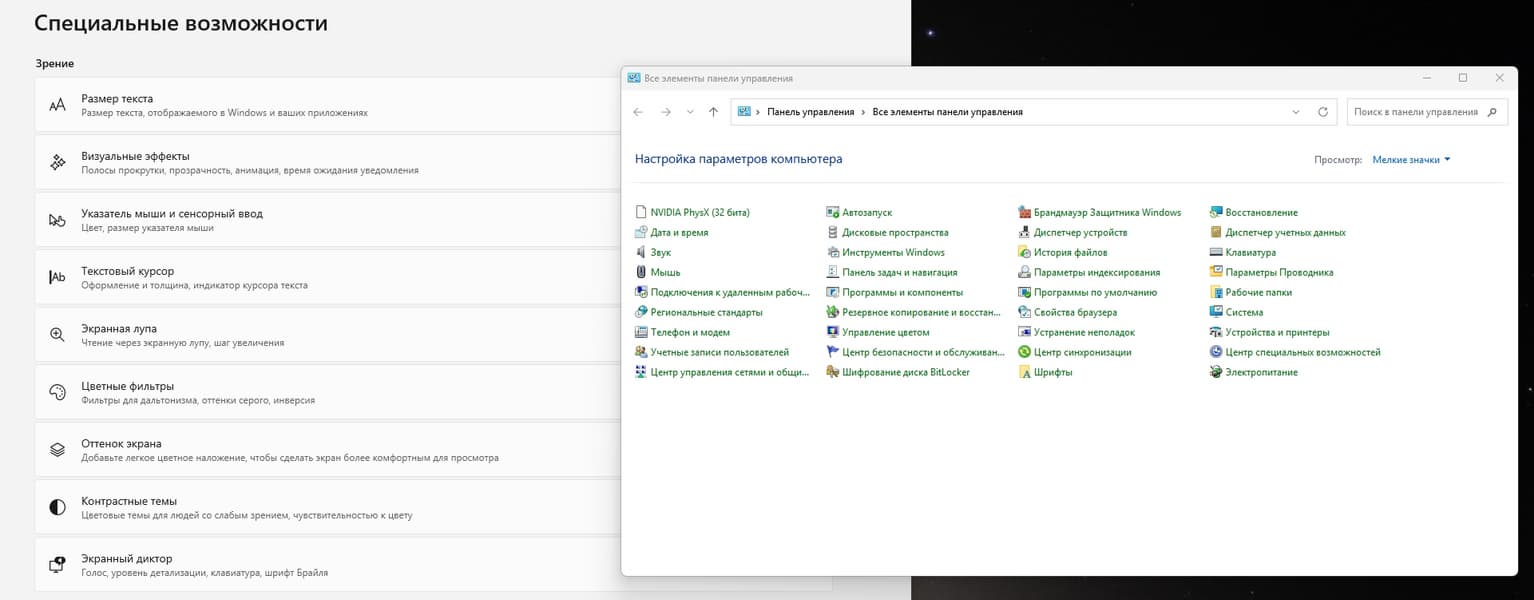Open Программы по умолчанию link
The width and height of the screenshot is (1534, 600).
point(1095,292)
